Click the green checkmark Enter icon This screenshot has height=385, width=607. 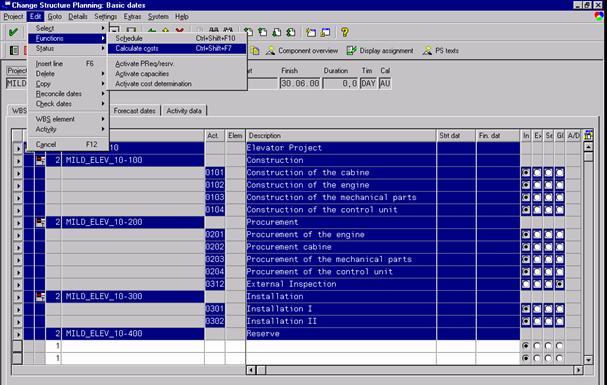click(13, 32)
